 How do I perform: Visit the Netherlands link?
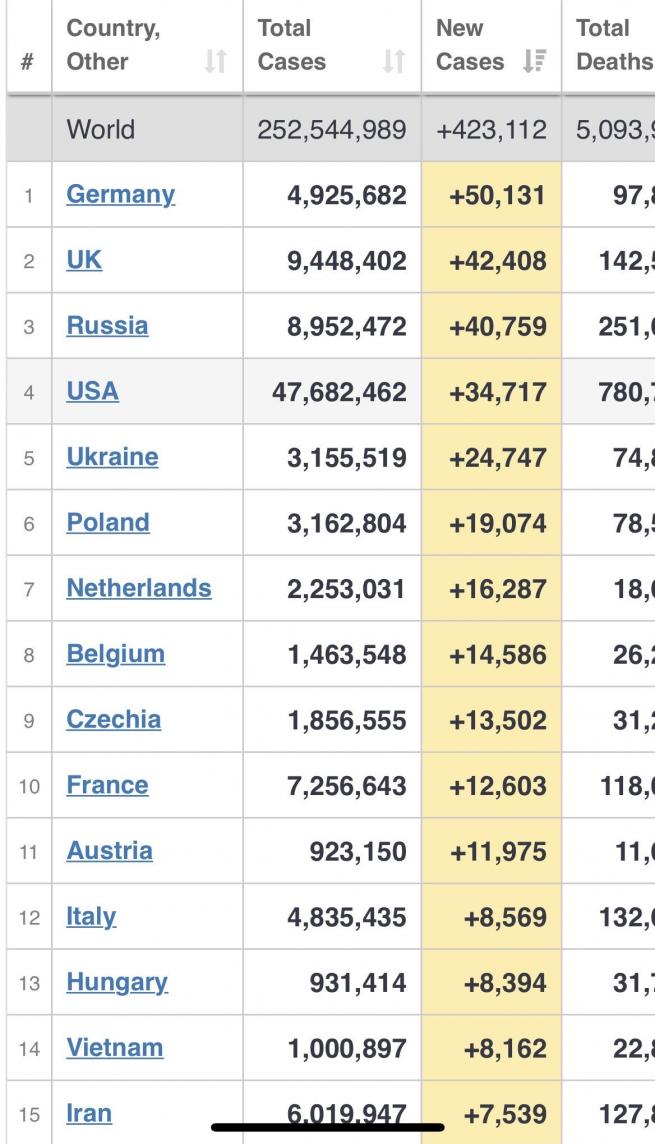[x=139, y=589]
